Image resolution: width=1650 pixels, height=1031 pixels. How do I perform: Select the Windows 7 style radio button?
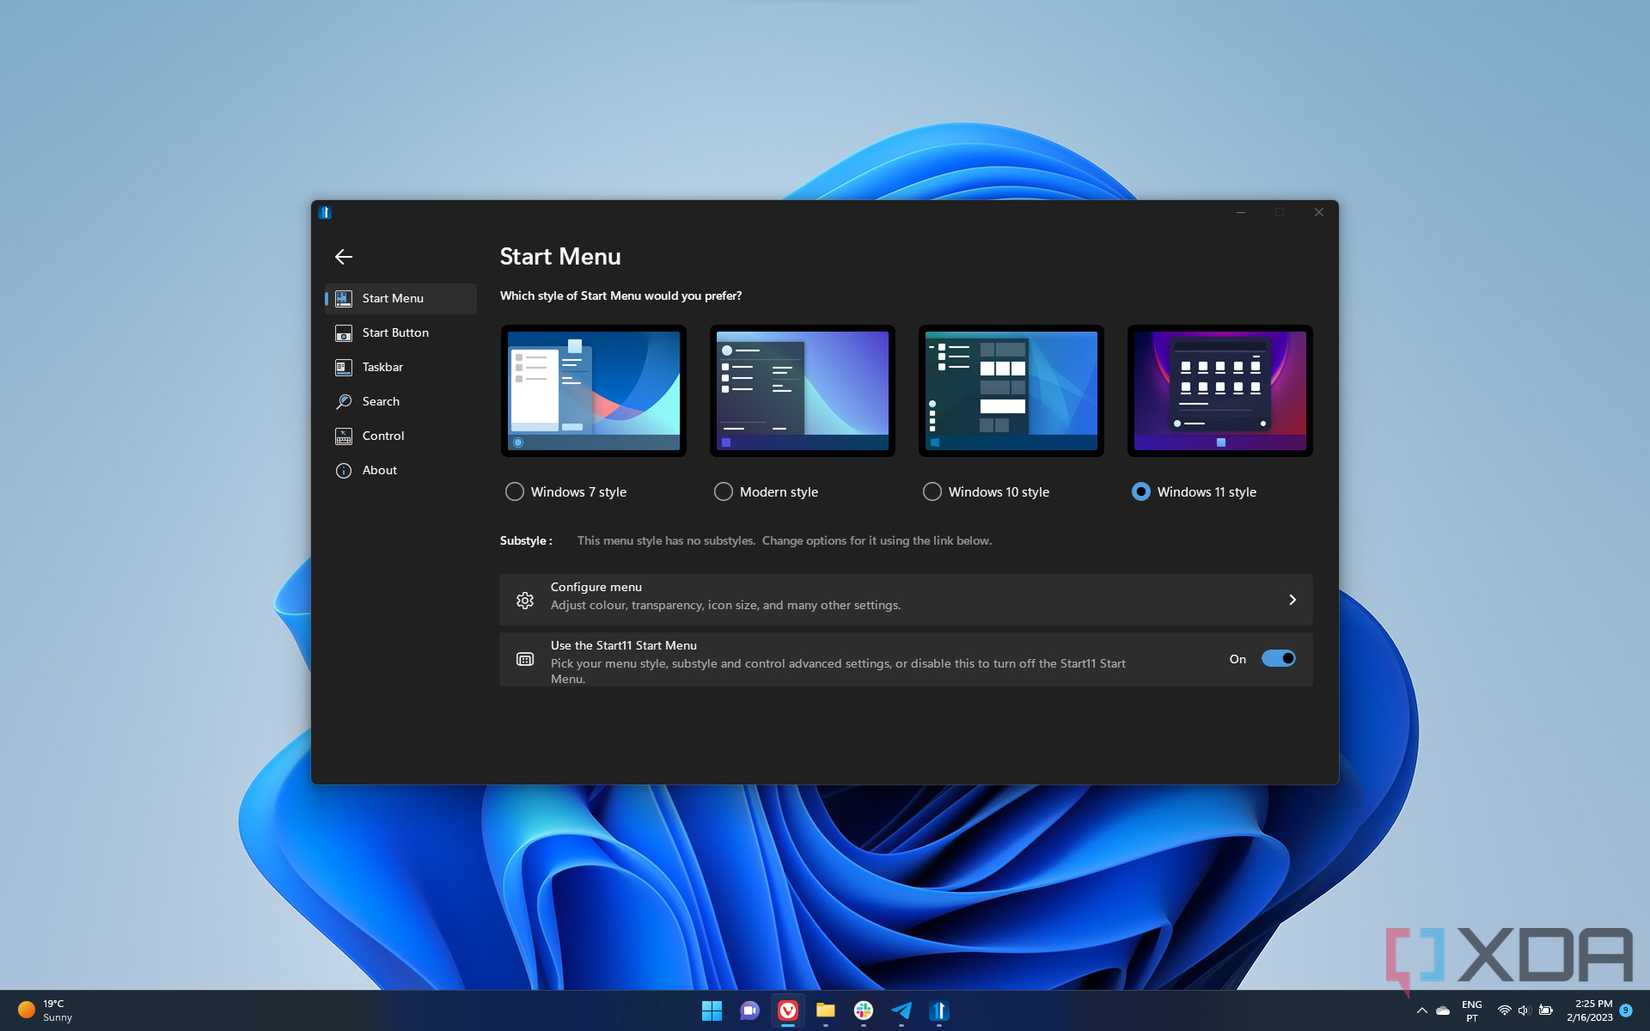(x=514, y=491)
